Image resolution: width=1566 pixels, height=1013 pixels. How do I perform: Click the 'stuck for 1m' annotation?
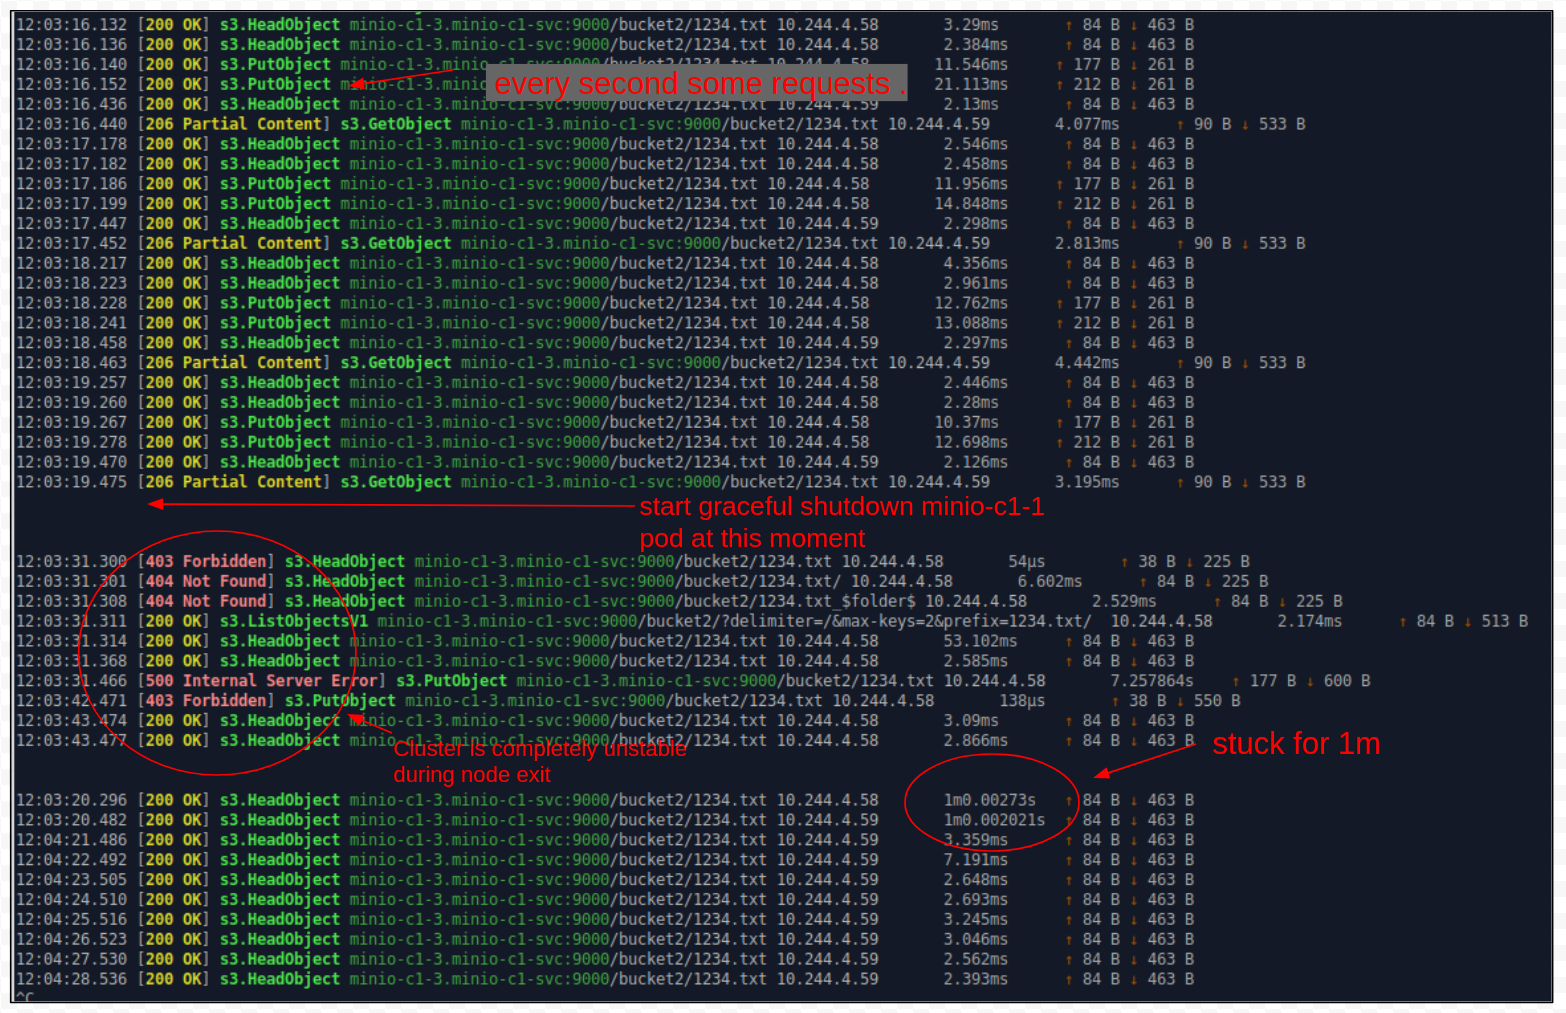[x=1295, y=744]
